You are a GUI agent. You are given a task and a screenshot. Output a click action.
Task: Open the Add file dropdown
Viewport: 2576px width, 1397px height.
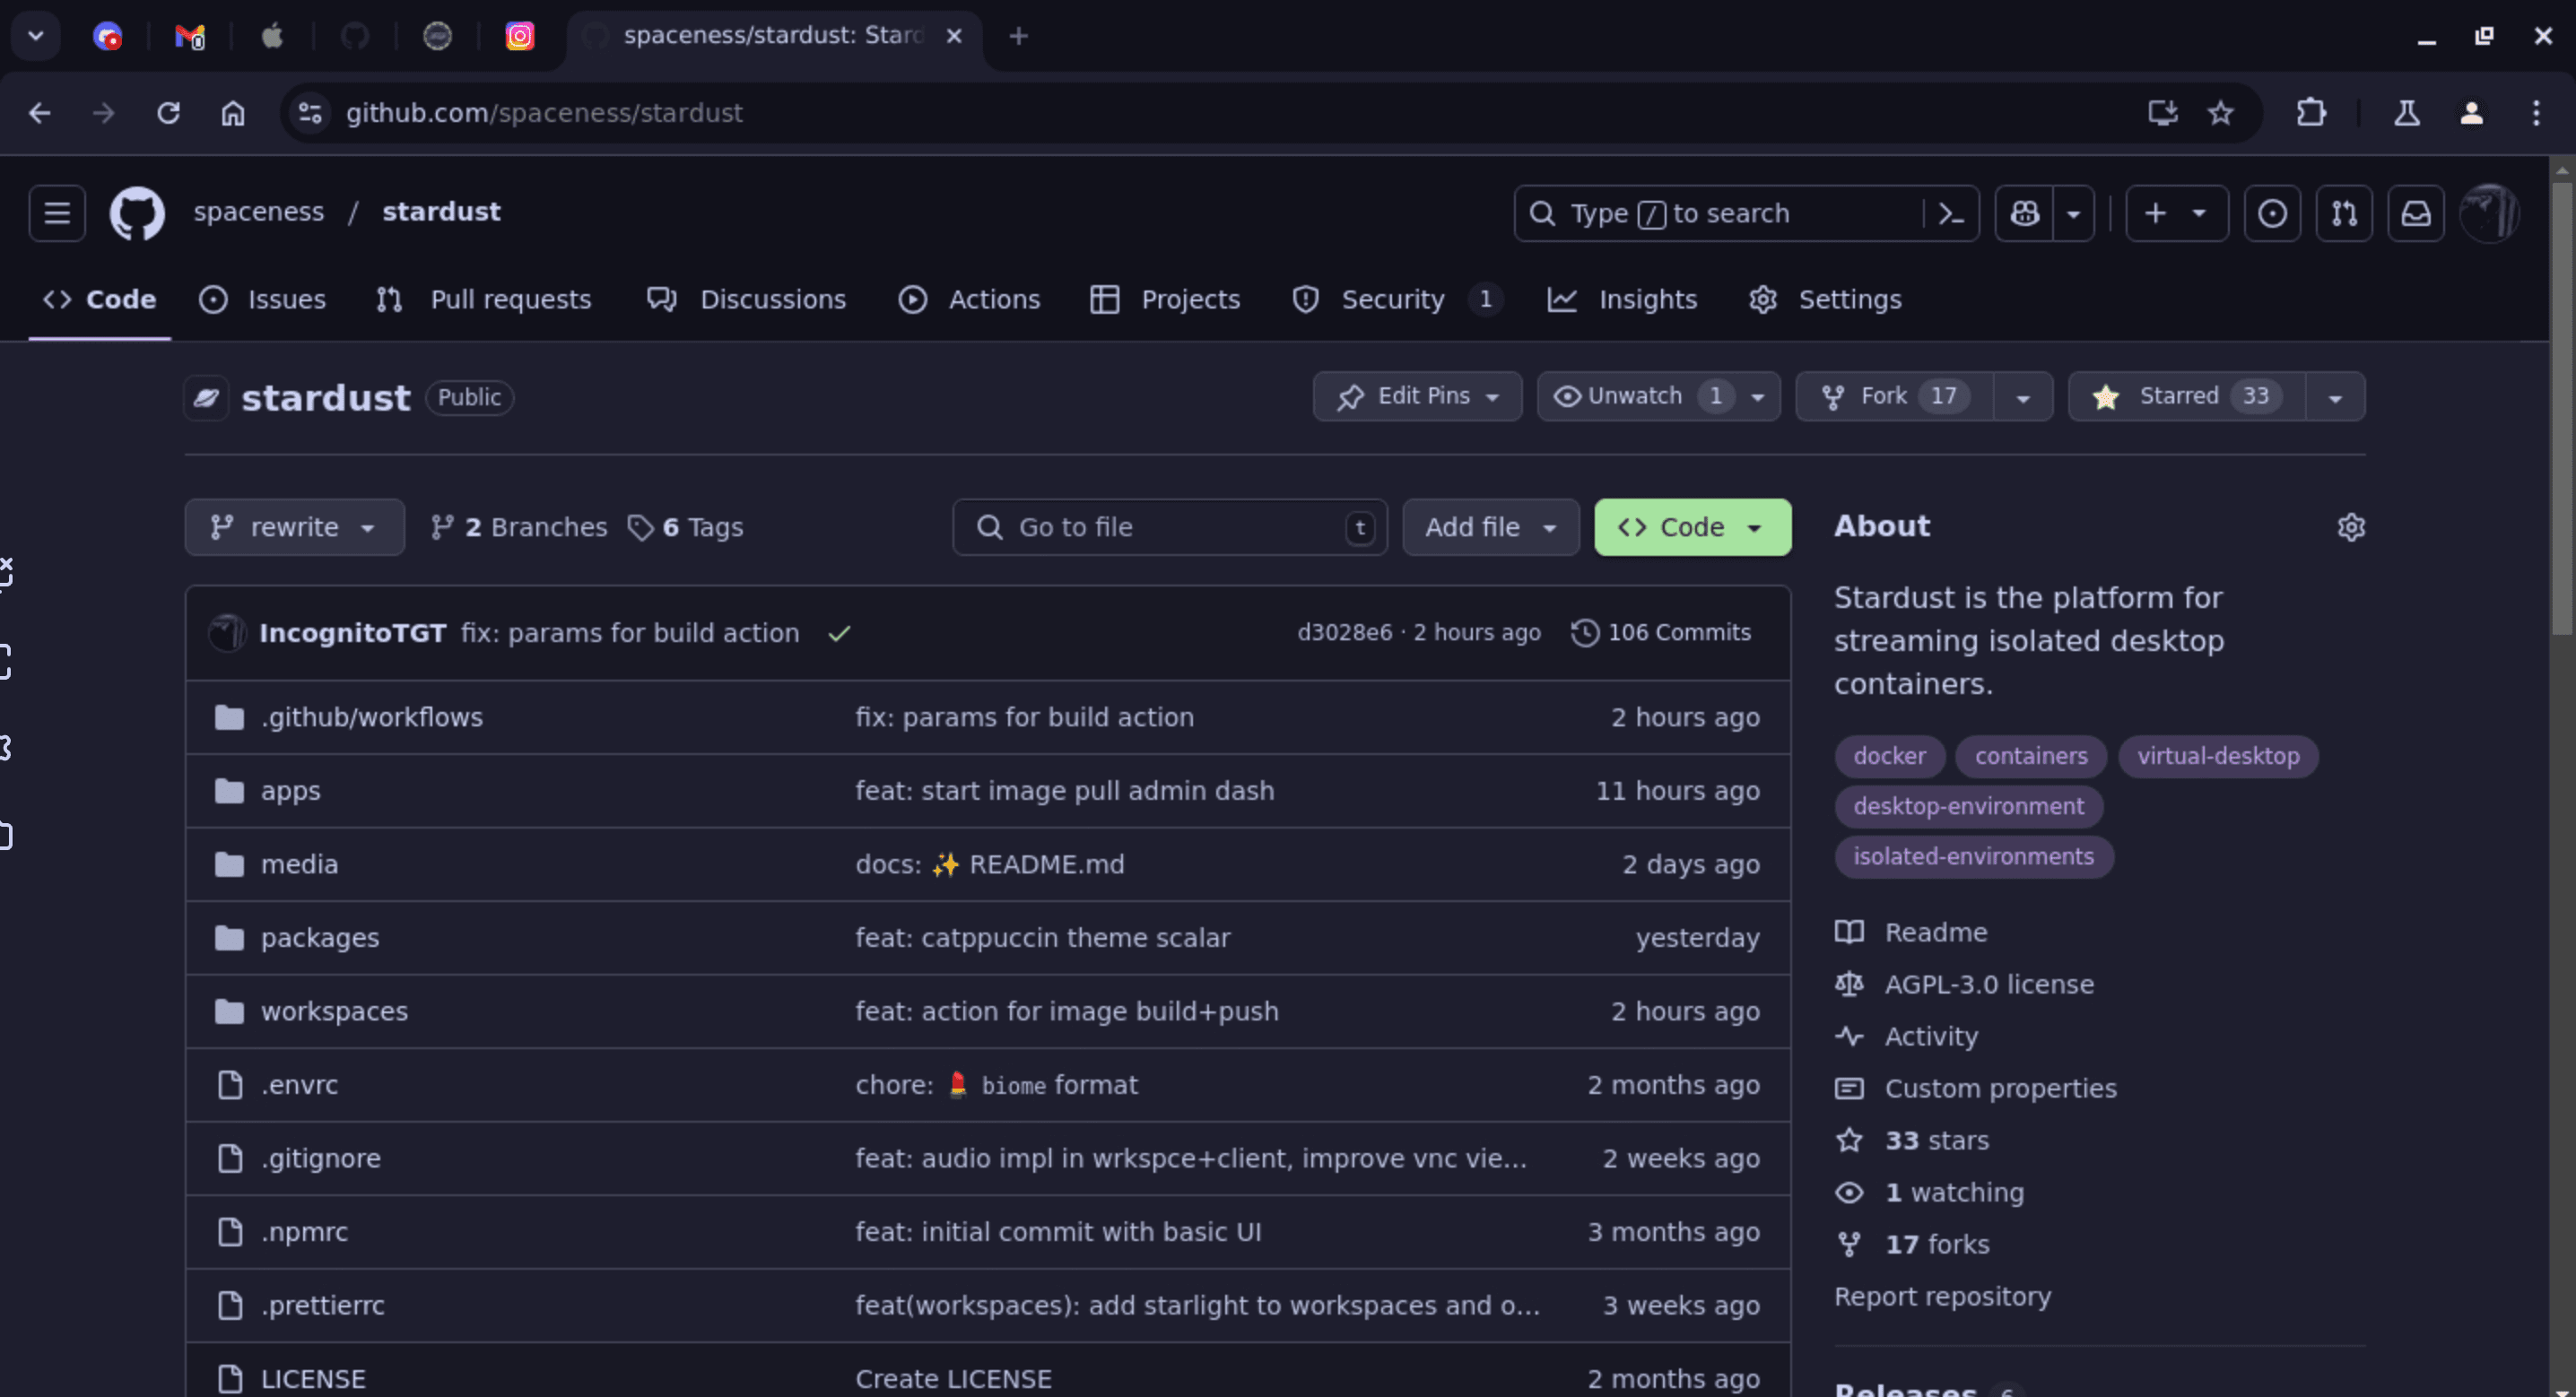pos(1490,527)
